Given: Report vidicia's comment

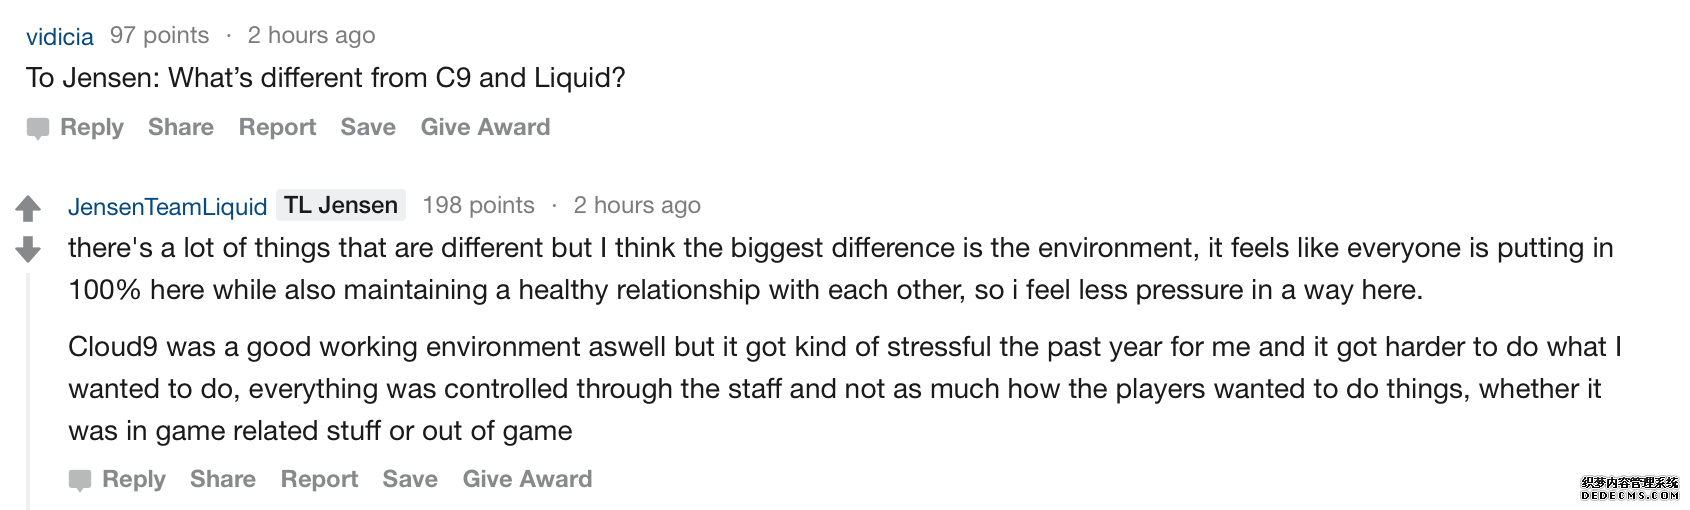Looking at the screenshot, I should 277,127.
